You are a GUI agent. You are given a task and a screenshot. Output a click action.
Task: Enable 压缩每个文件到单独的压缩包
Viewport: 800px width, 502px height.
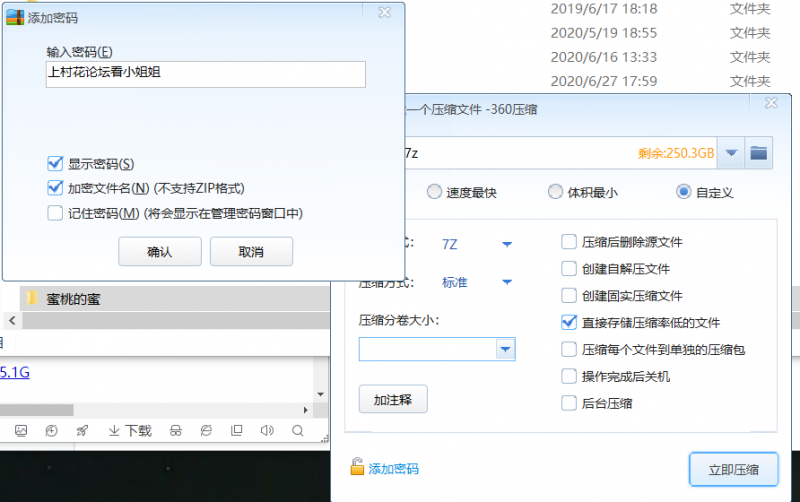point(569,349)
